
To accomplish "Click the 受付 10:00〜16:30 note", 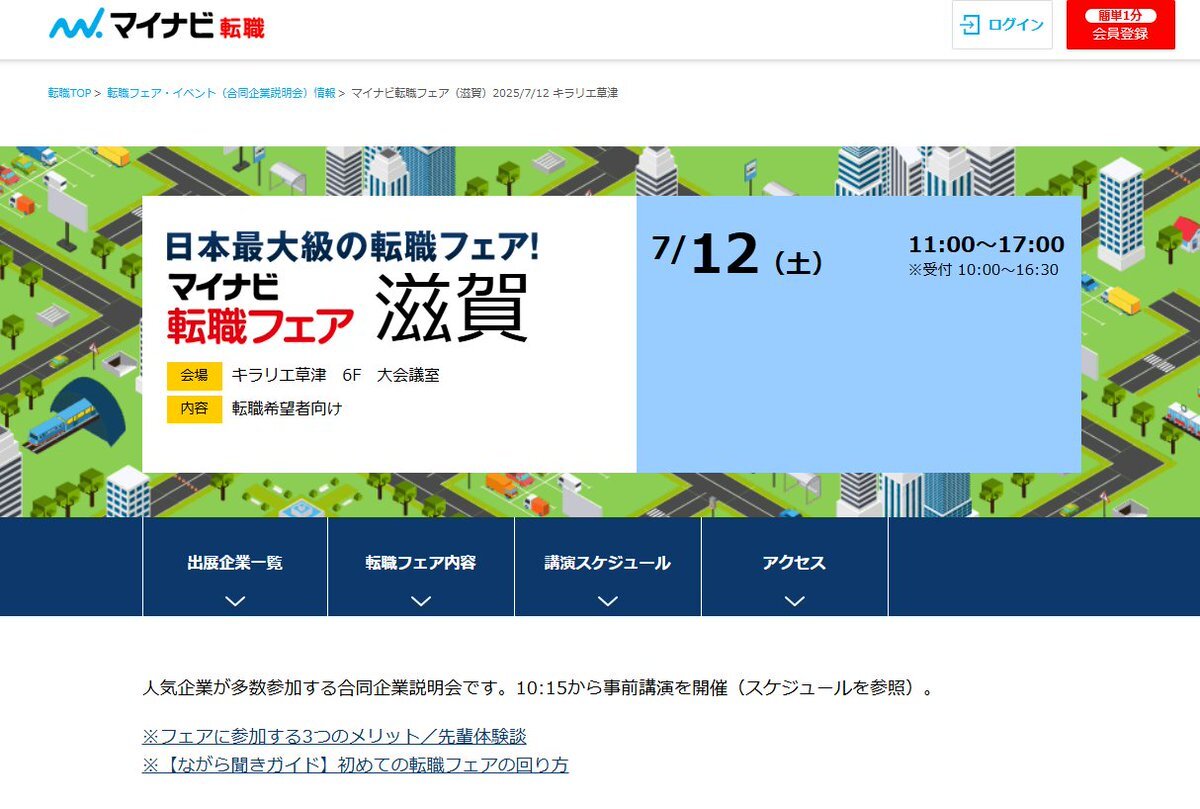I will [983, 270].
